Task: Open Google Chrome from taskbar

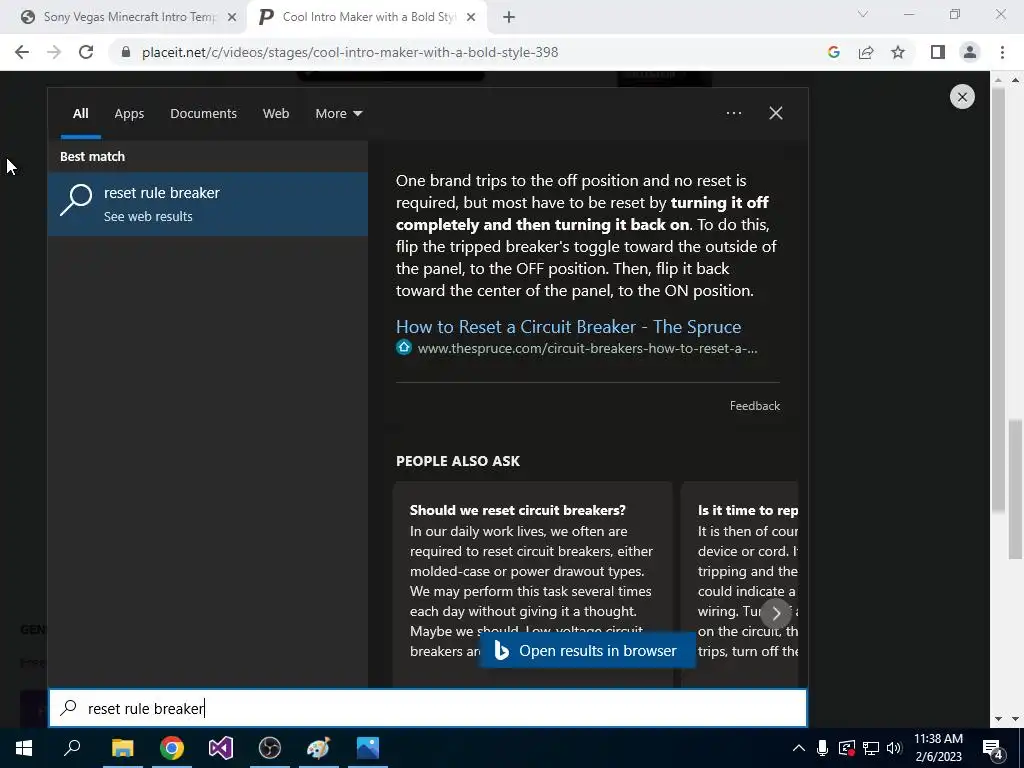Action: [x=172, y=748]
